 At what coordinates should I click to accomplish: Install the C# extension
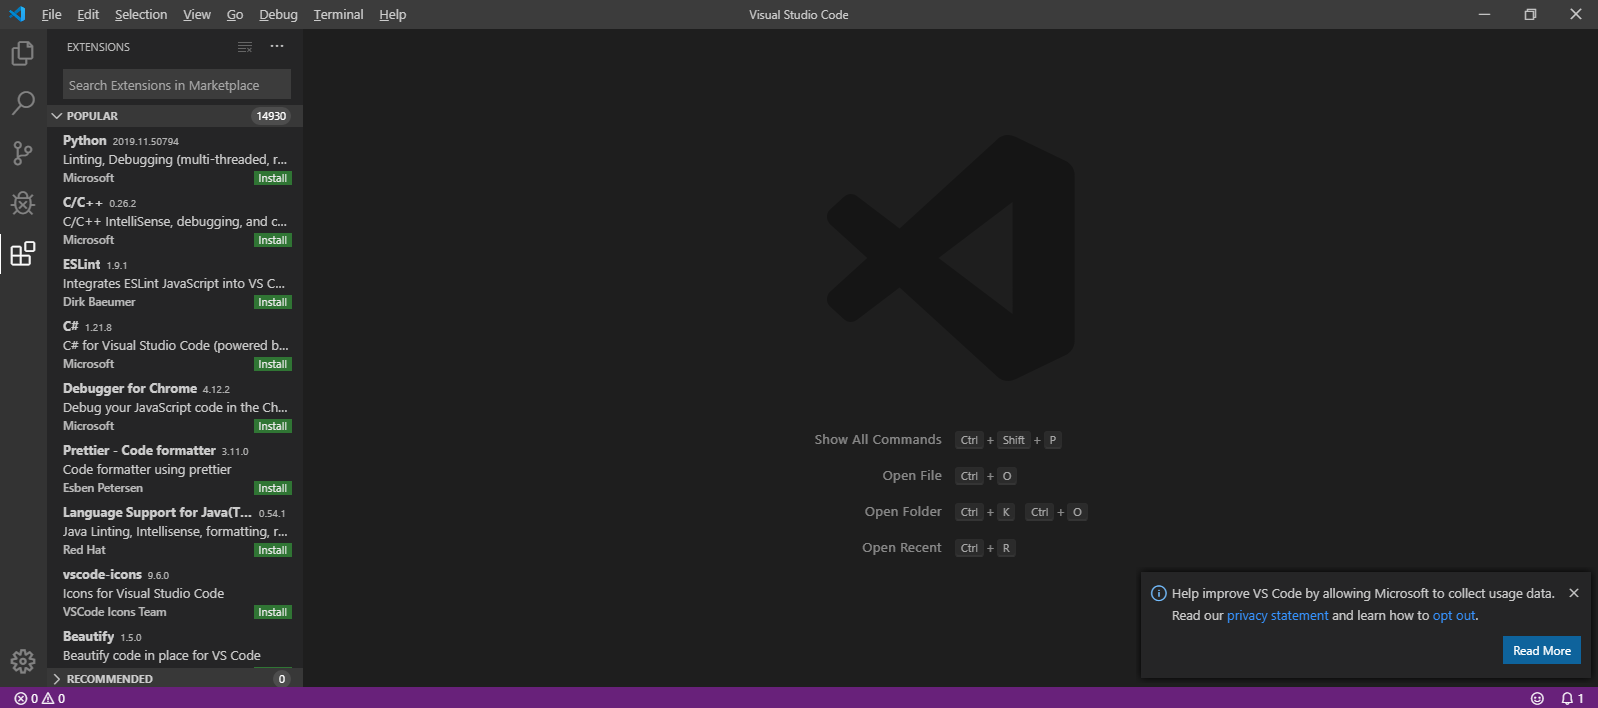click(x=273, y=364)
